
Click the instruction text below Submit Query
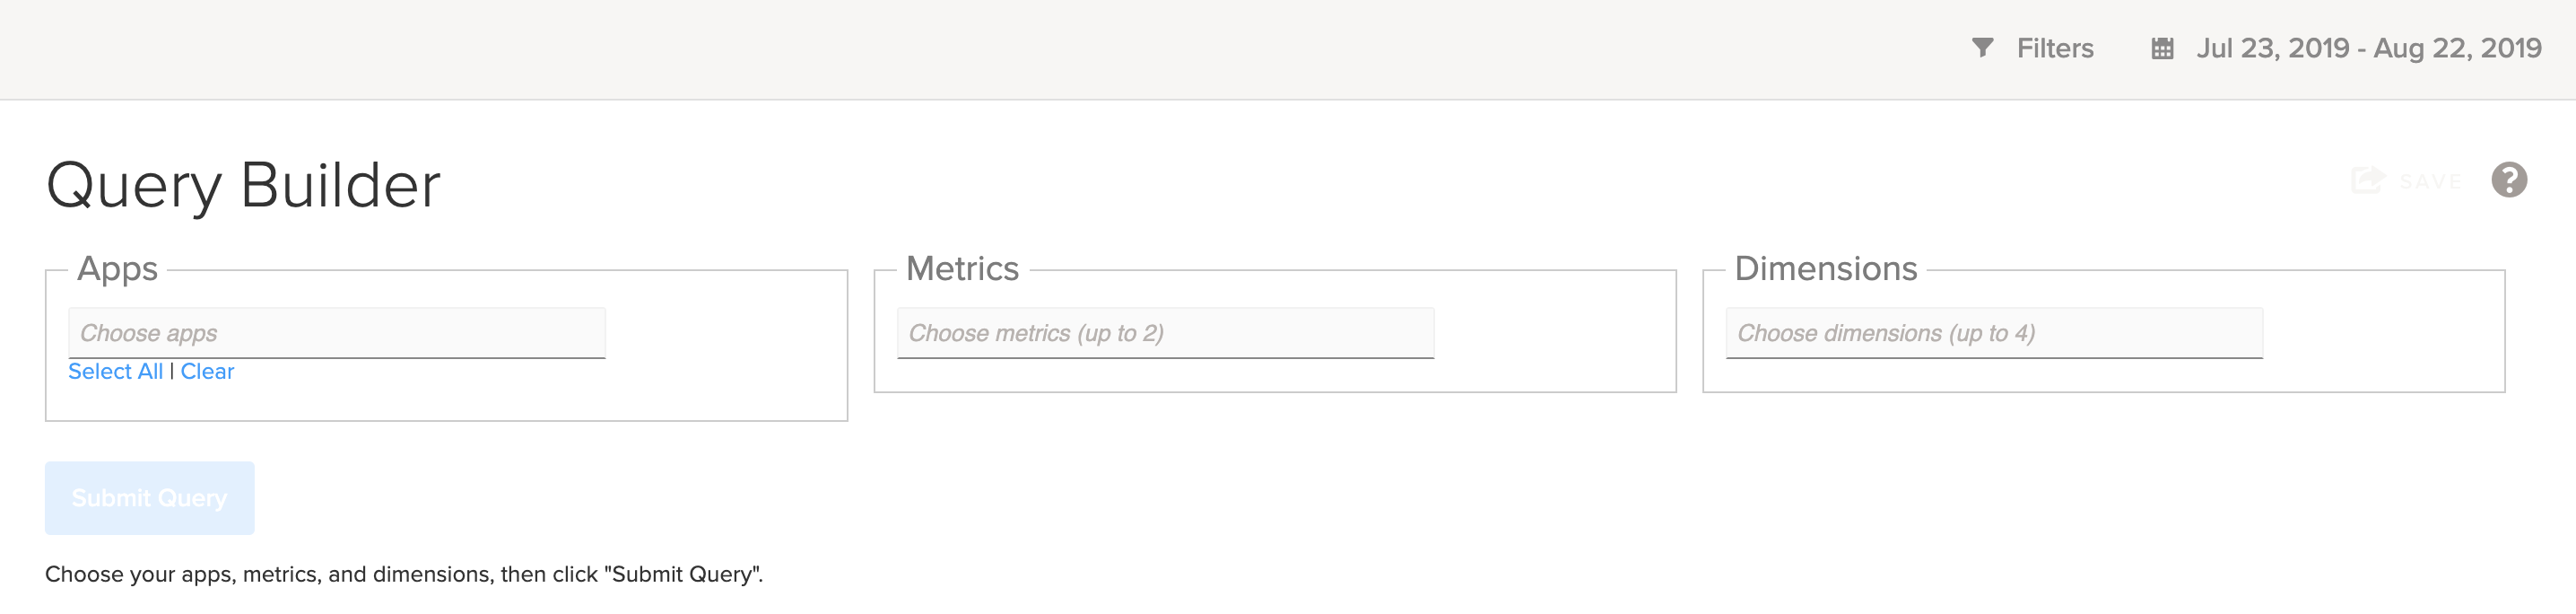point(403,575)
